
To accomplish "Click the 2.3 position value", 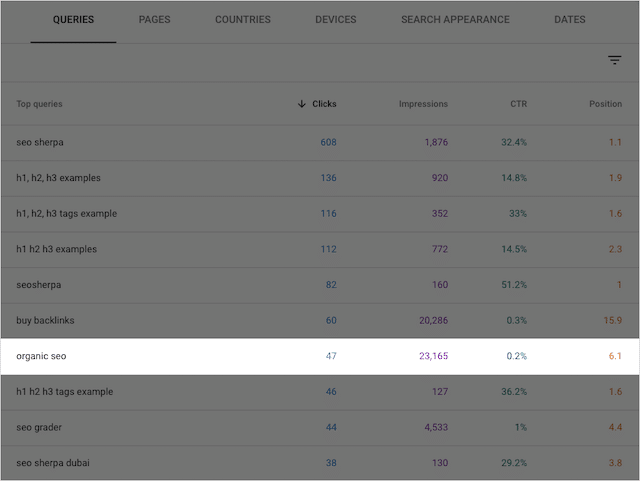I will point(615,249).
